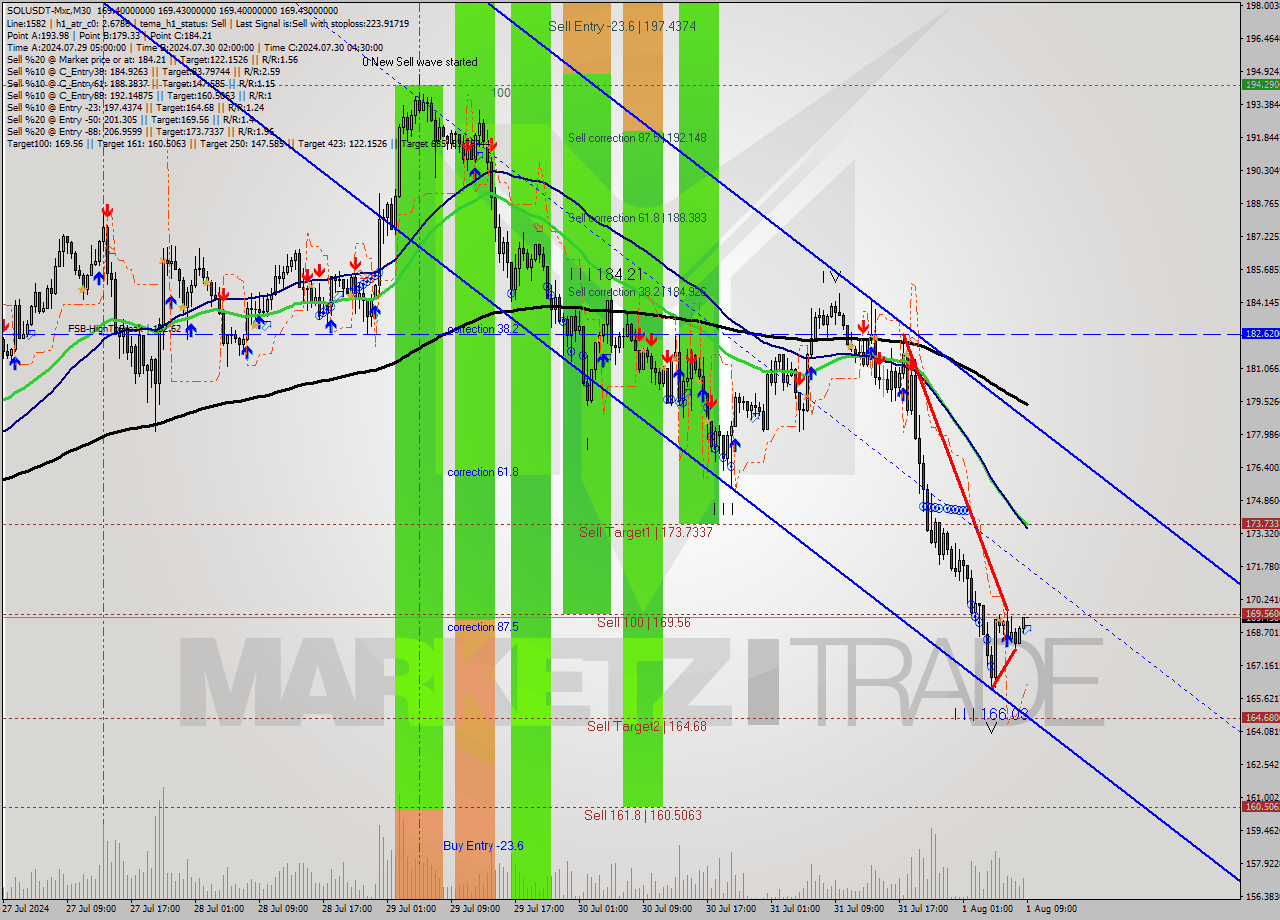Image resolution: width=1280 pixels, height=920 pixels.
Task: Click the blue 182.620 price tag
Action: [x=1261, y=334]
